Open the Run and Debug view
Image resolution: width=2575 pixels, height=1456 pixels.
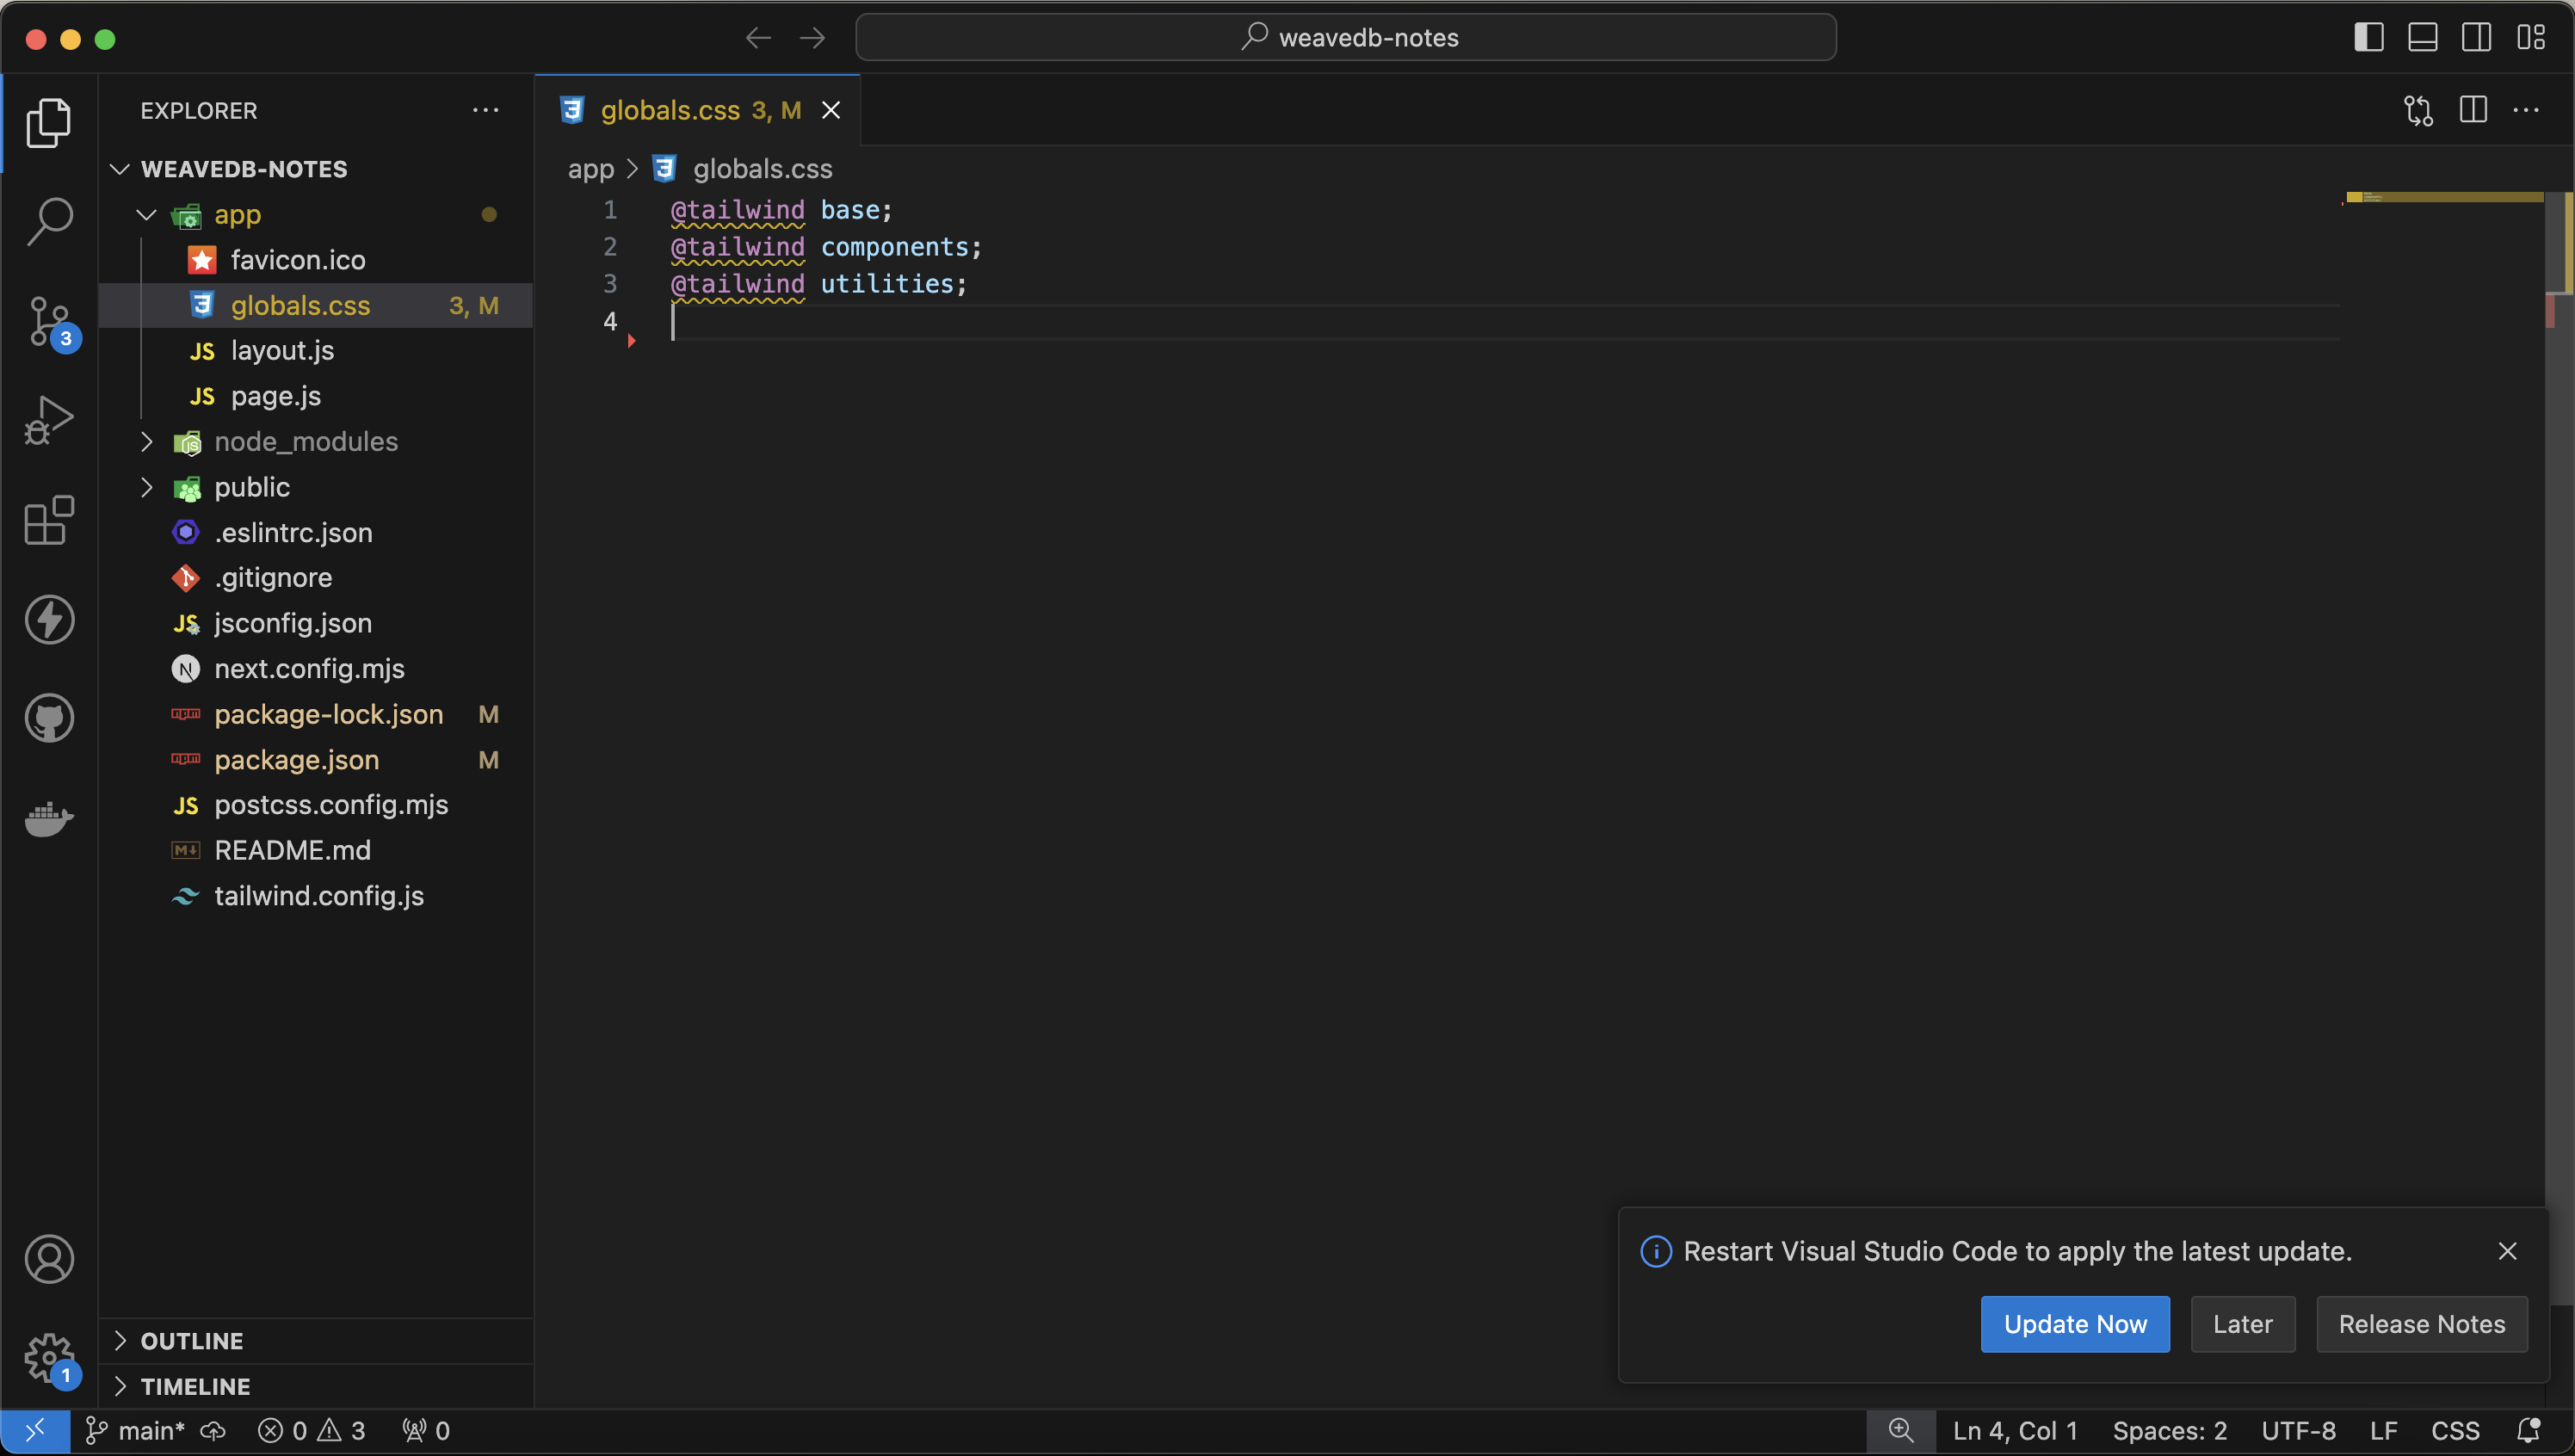[x=49, y=420]
